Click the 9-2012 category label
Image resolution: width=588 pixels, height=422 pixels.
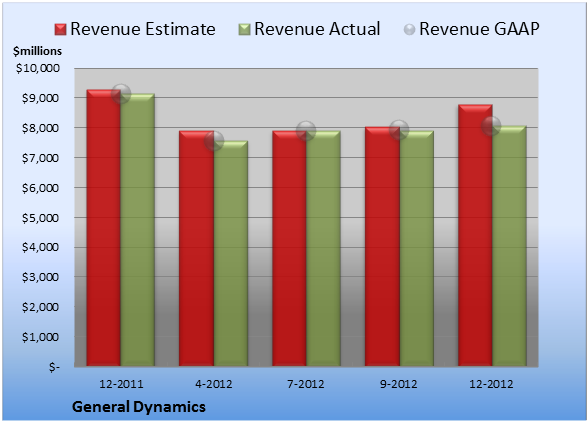[399, 384]
